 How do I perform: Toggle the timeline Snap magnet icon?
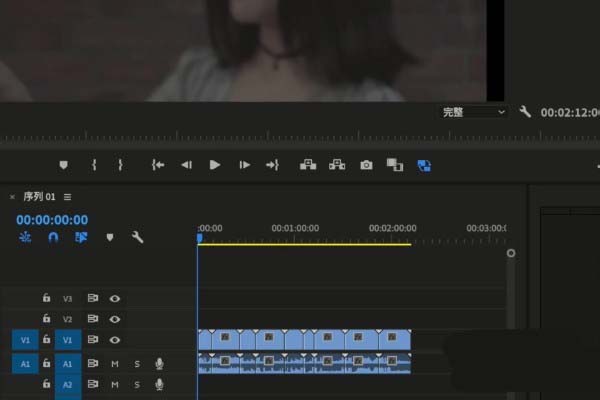pos(54,238)
